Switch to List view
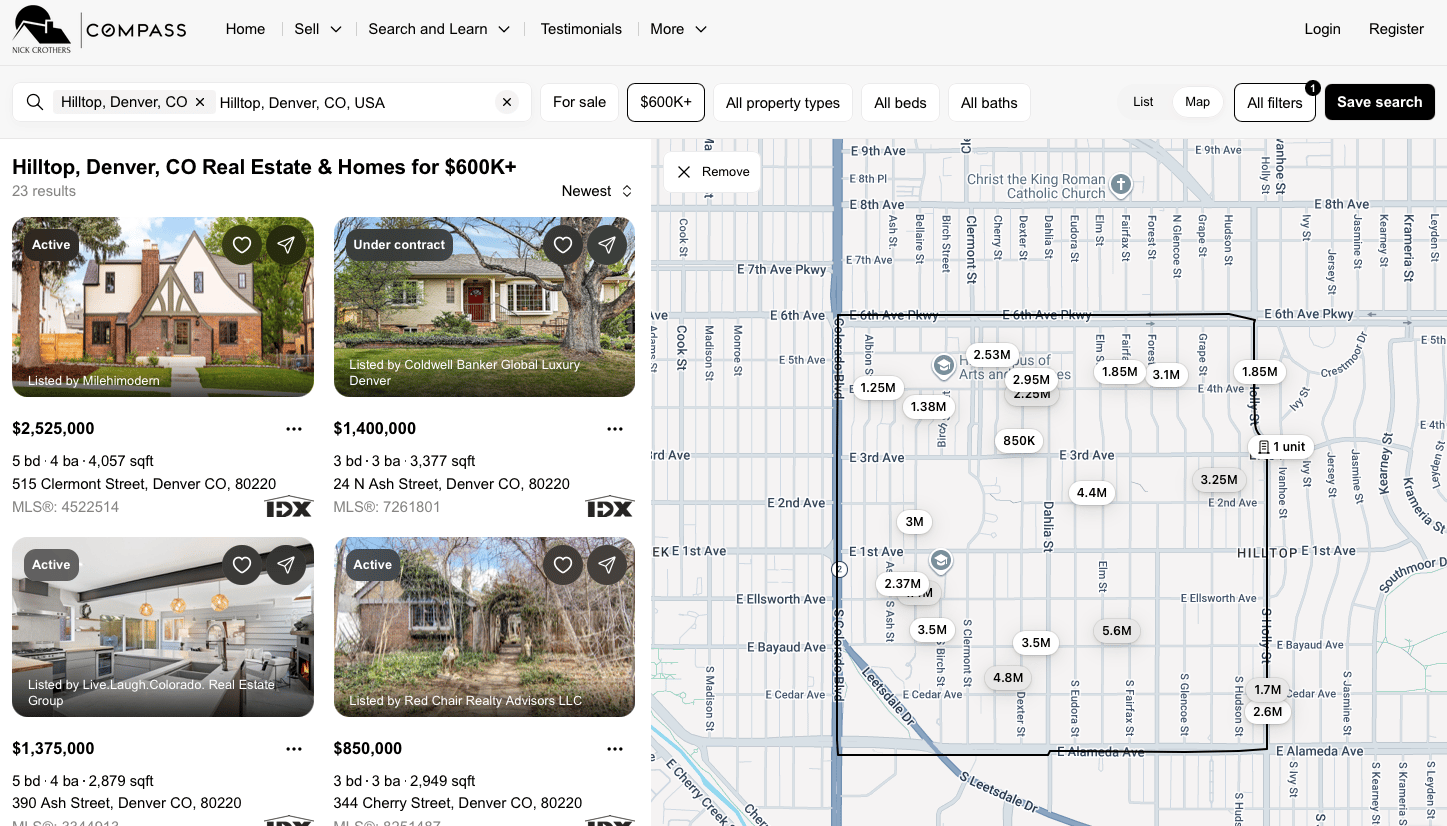Image resolution: width=1447 pixels, height=826 pixels. tap(1143, 102)
